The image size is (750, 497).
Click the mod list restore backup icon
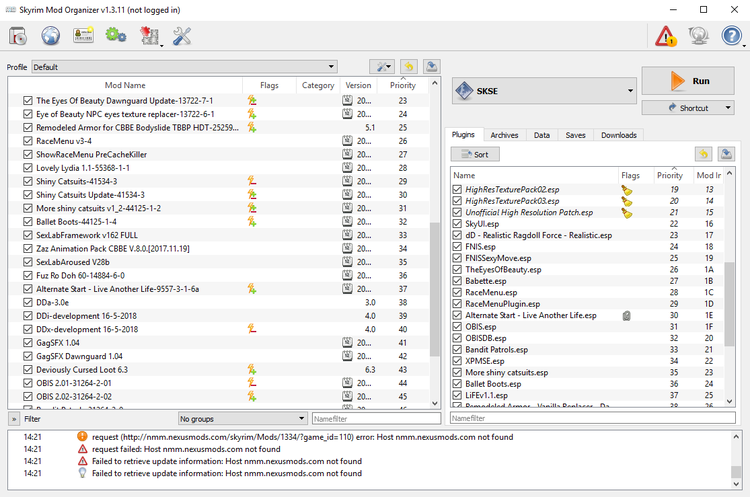click(409, 66)
